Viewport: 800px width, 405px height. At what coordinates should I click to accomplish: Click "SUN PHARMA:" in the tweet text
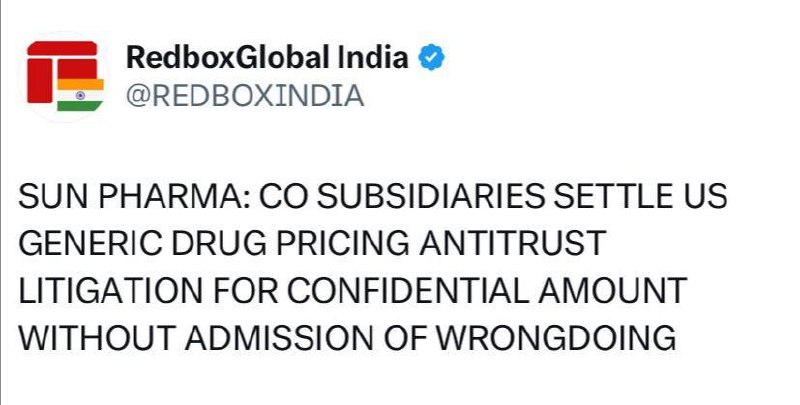pyautogui.click(x=134, y=196)
